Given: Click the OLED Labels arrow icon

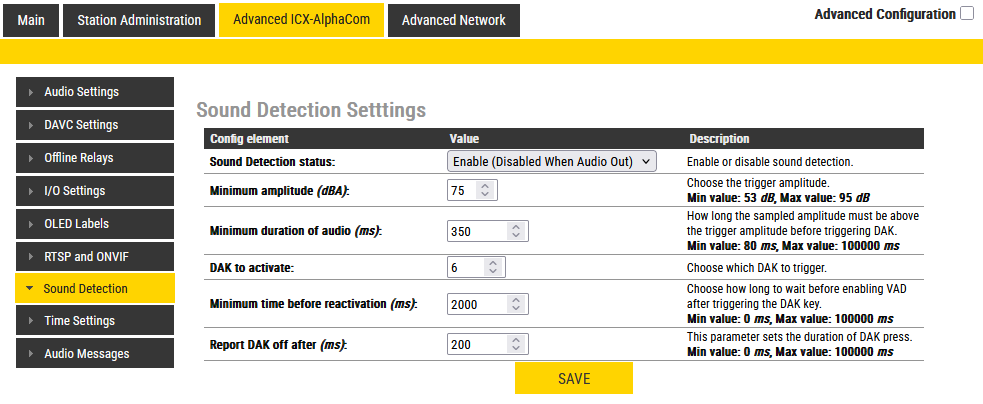Looking at the screenshot, I should pyautogui.click(x=32, y=224).
